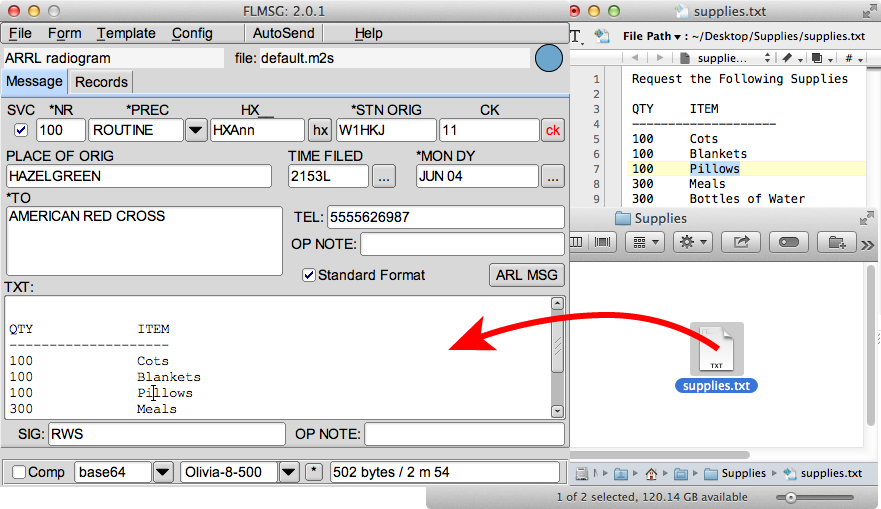
Task: Enter full screen in supplies.txt editor window
Action: (869, 11)
